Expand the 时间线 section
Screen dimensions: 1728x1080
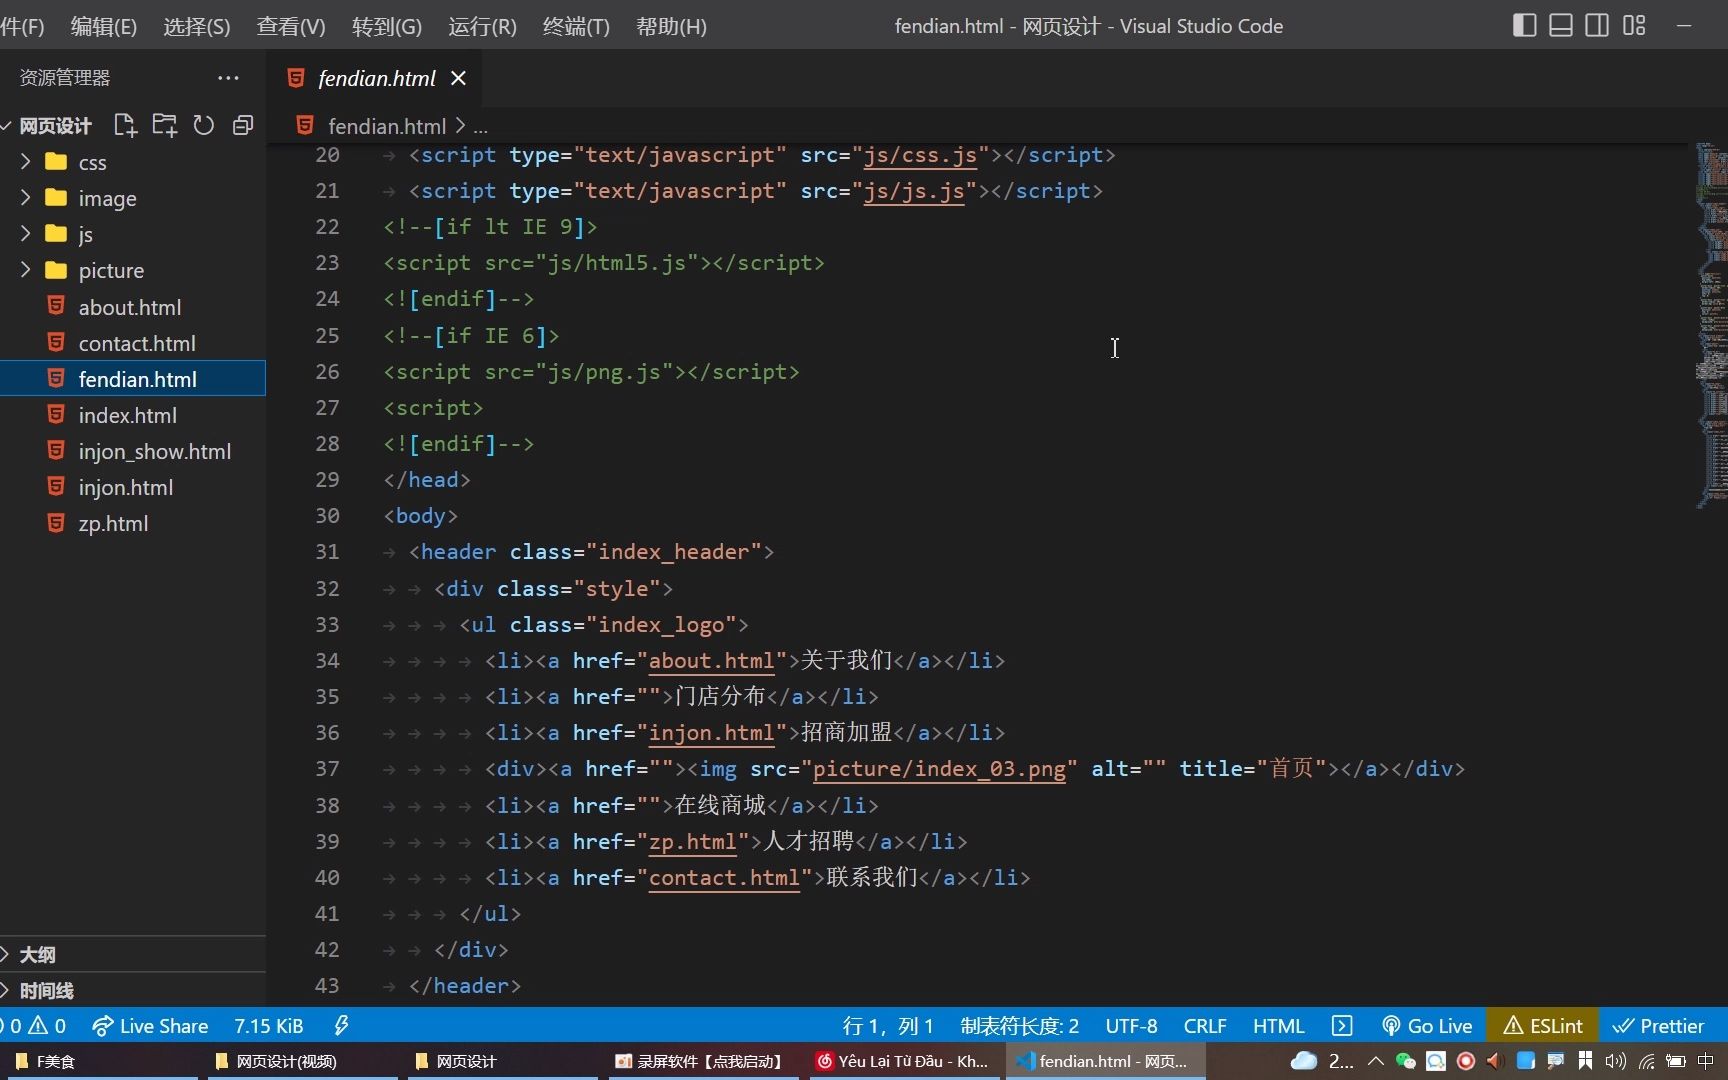click(47, 990)
